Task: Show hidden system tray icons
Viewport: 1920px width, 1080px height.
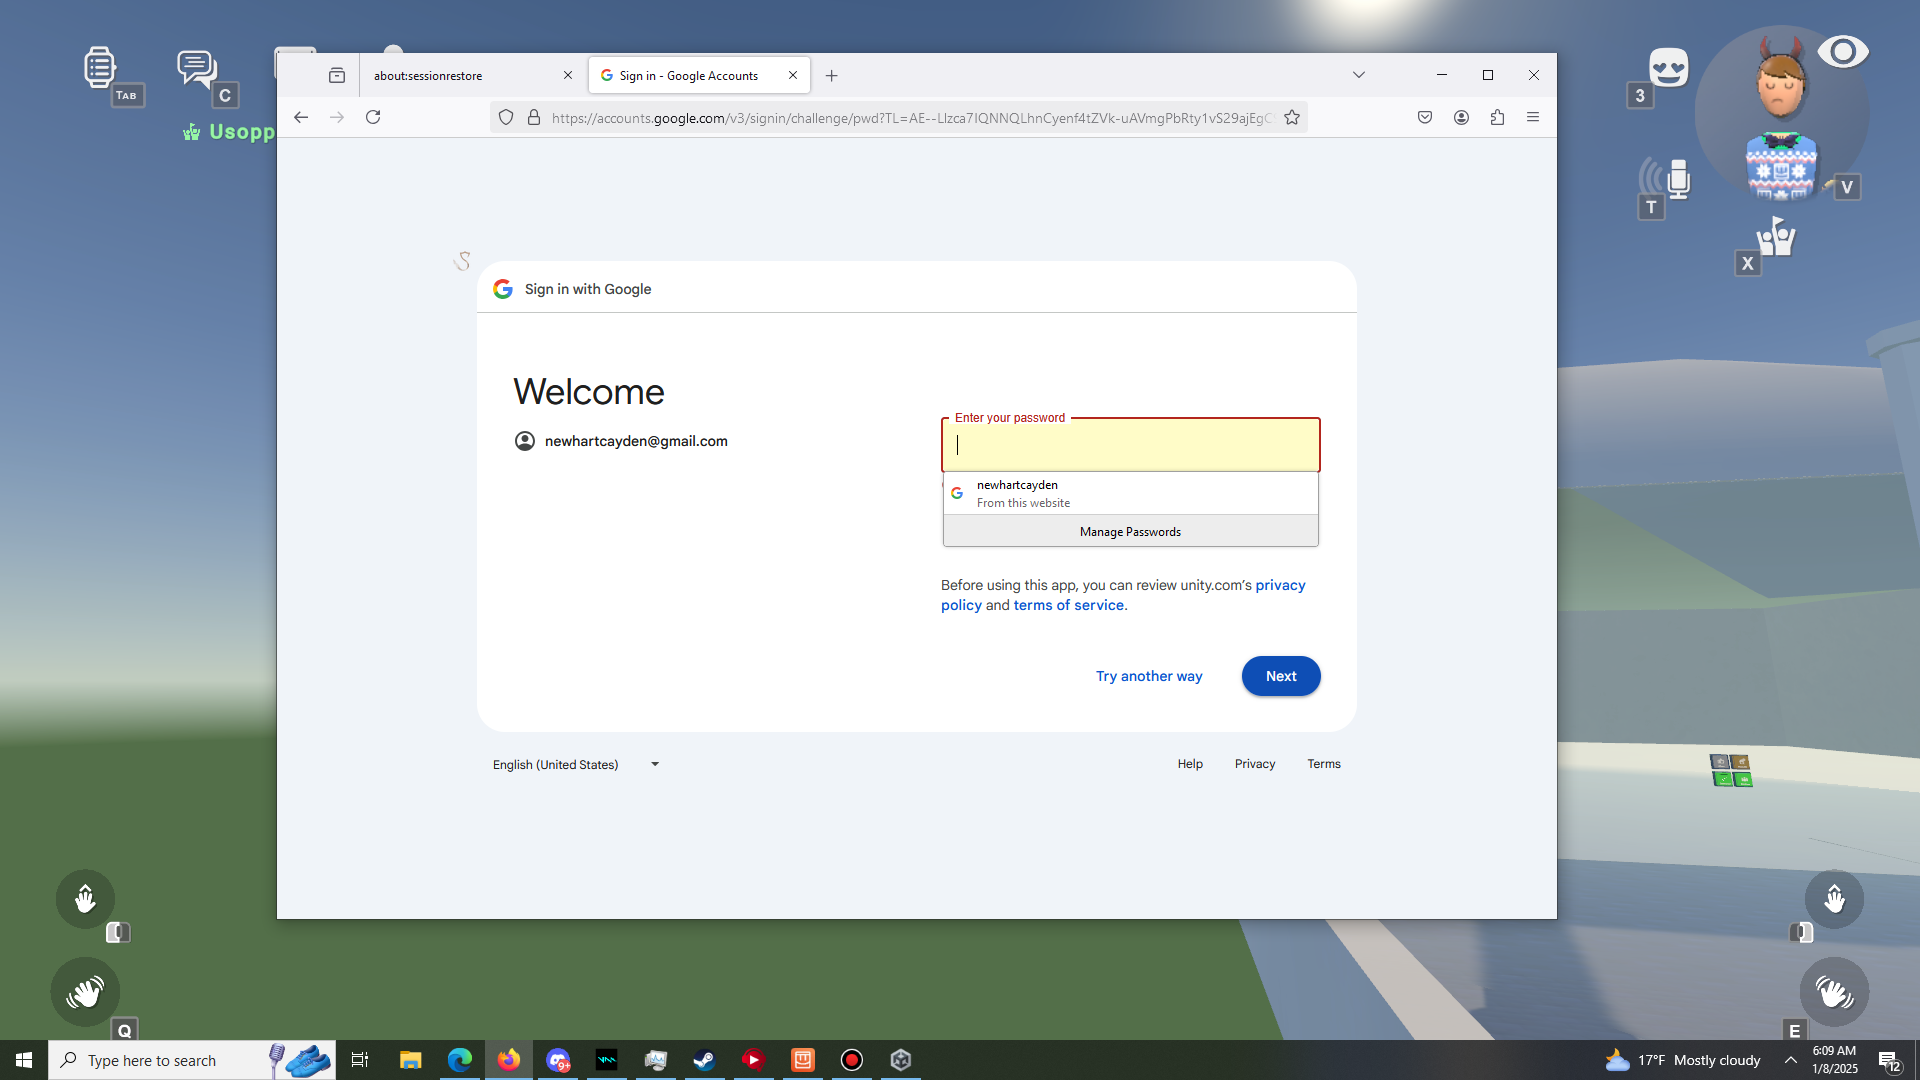Action: [x=1790, y=1060]
